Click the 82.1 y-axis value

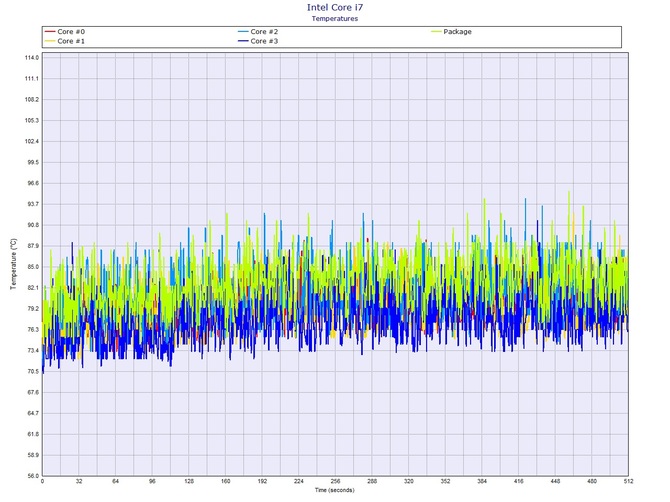pyautogui.click(x=33, y=288)
